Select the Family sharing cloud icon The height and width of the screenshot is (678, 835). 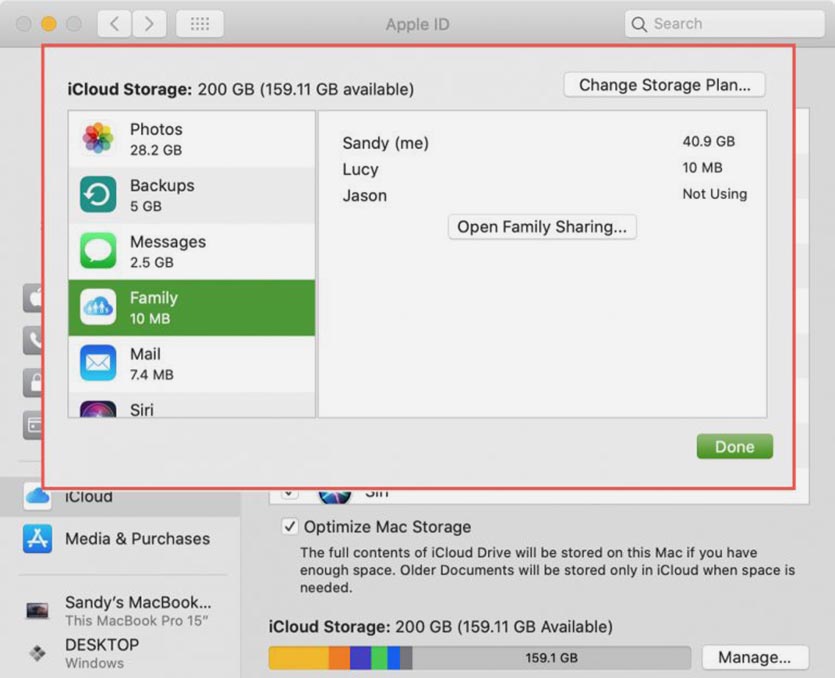pyautogui.click(x=98, y=307)
